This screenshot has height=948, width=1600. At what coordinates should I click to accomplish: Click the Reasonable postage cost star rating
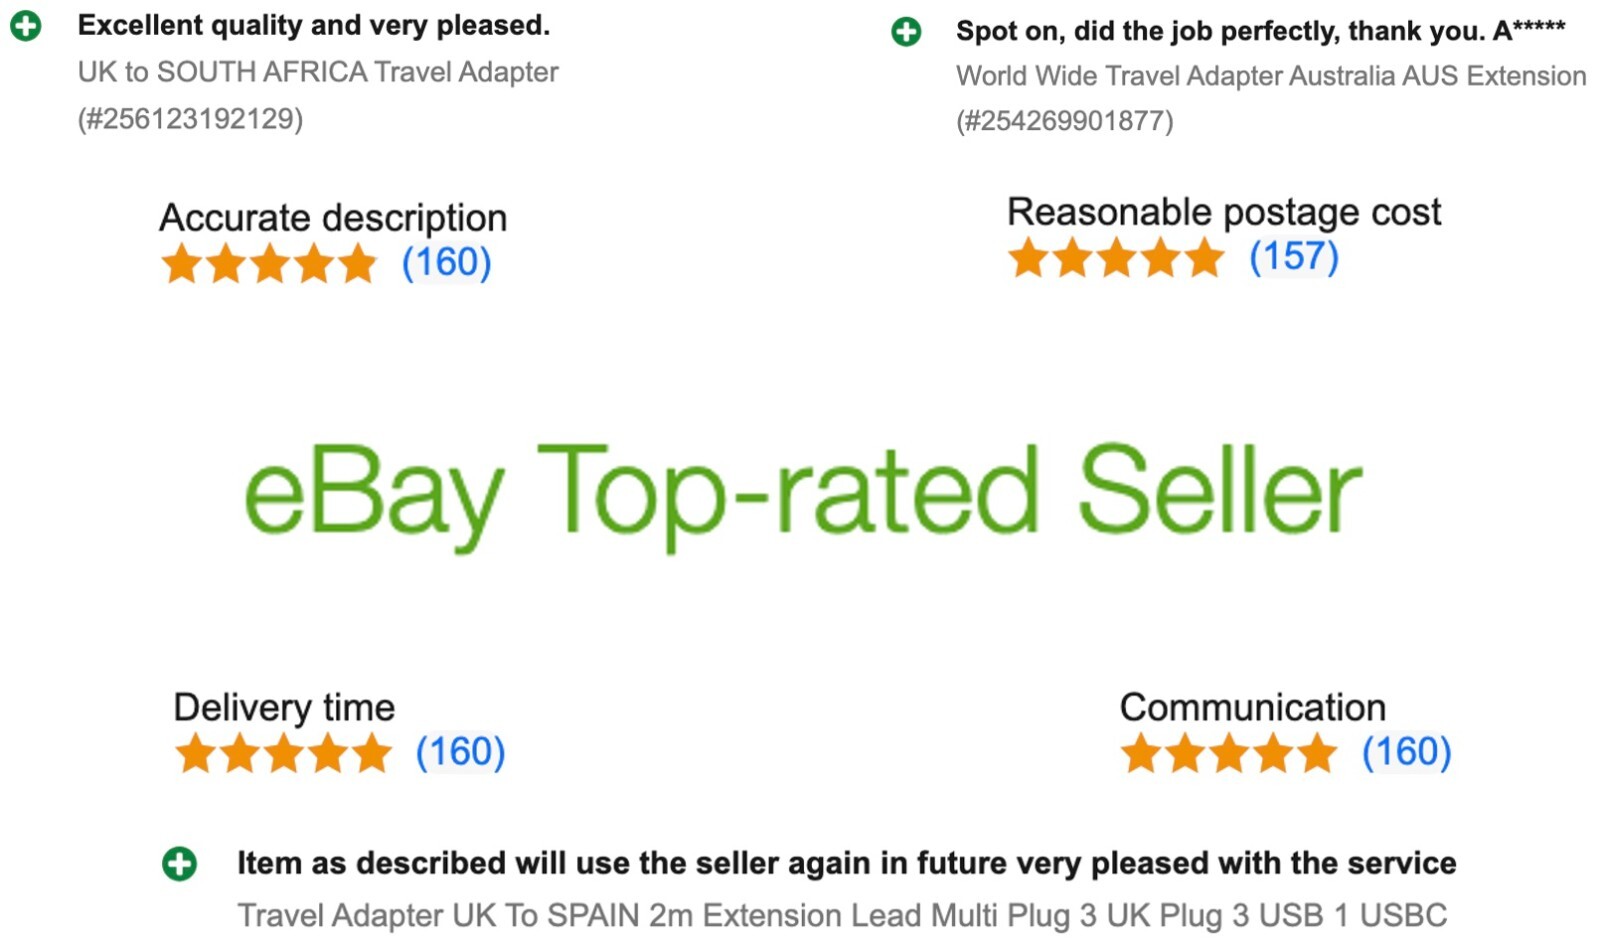1116,258
